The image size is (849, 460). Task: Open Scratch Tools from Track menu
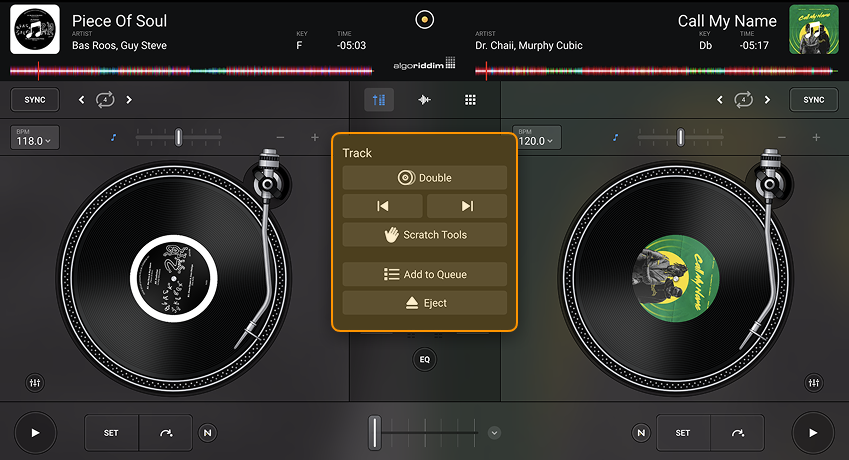424,235
